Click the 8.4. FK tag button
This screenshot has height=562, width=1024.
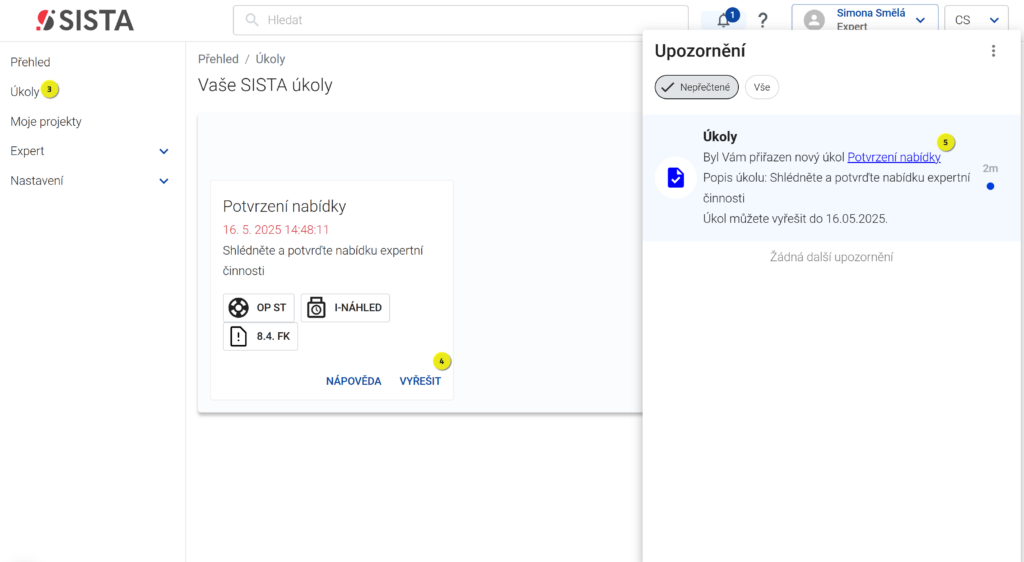coord(260,336)
